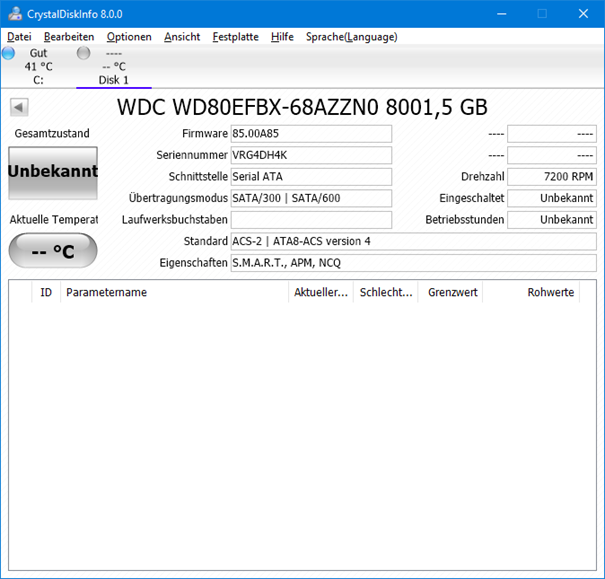This screenshot has width=605, height=579.
Task: Select the Disk 1 tab
Action: coord(114,66)
